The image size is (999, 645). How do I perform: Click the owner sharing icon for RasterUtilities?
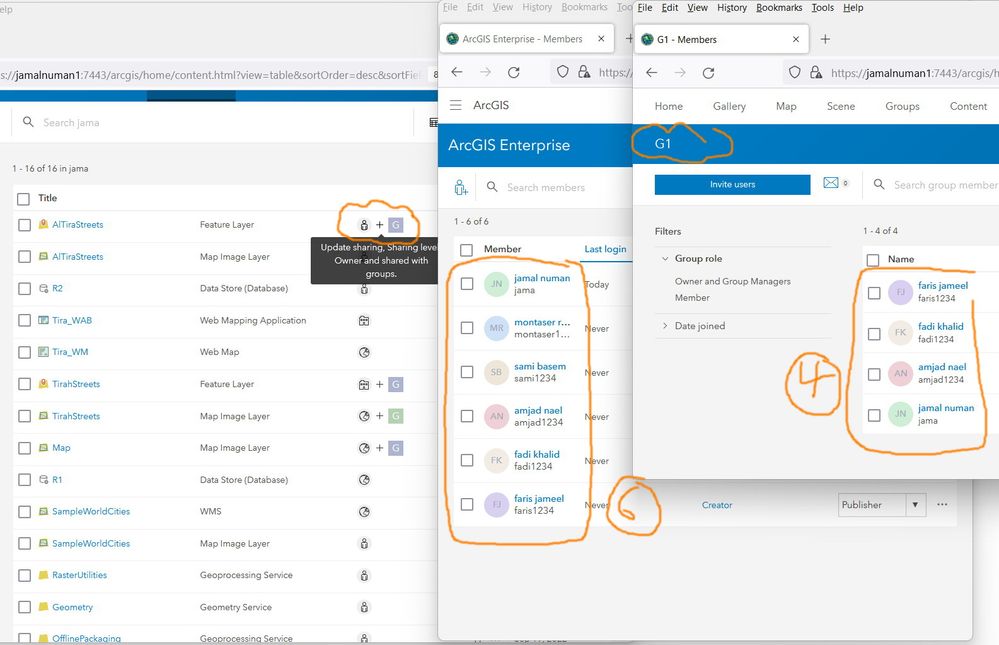[x=364, y=576]
